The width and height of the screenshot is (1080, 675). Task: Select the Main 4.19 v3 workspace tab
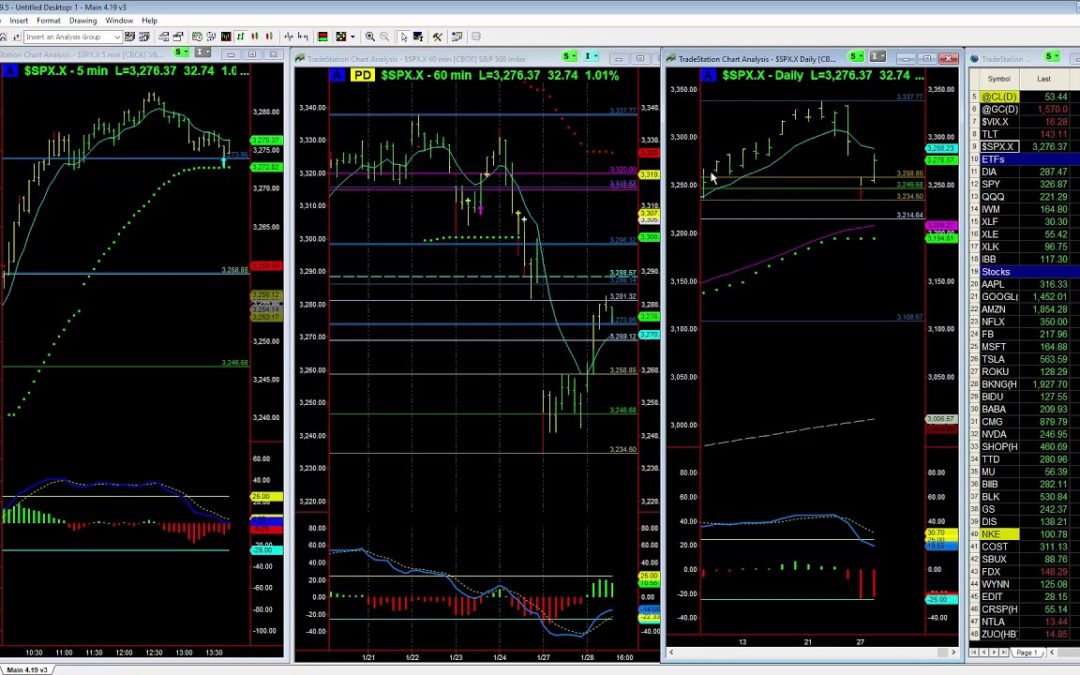[x=27, y=669]
